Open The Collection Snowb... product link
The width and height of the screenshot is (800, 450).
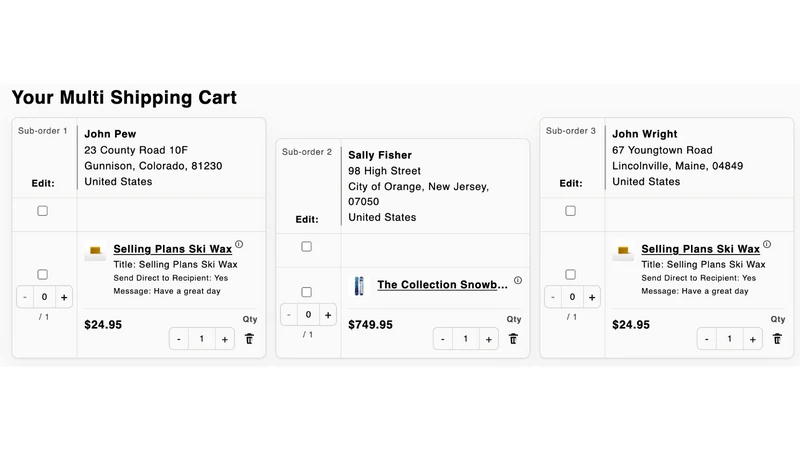pyautogui.click(x=442, y=285)
